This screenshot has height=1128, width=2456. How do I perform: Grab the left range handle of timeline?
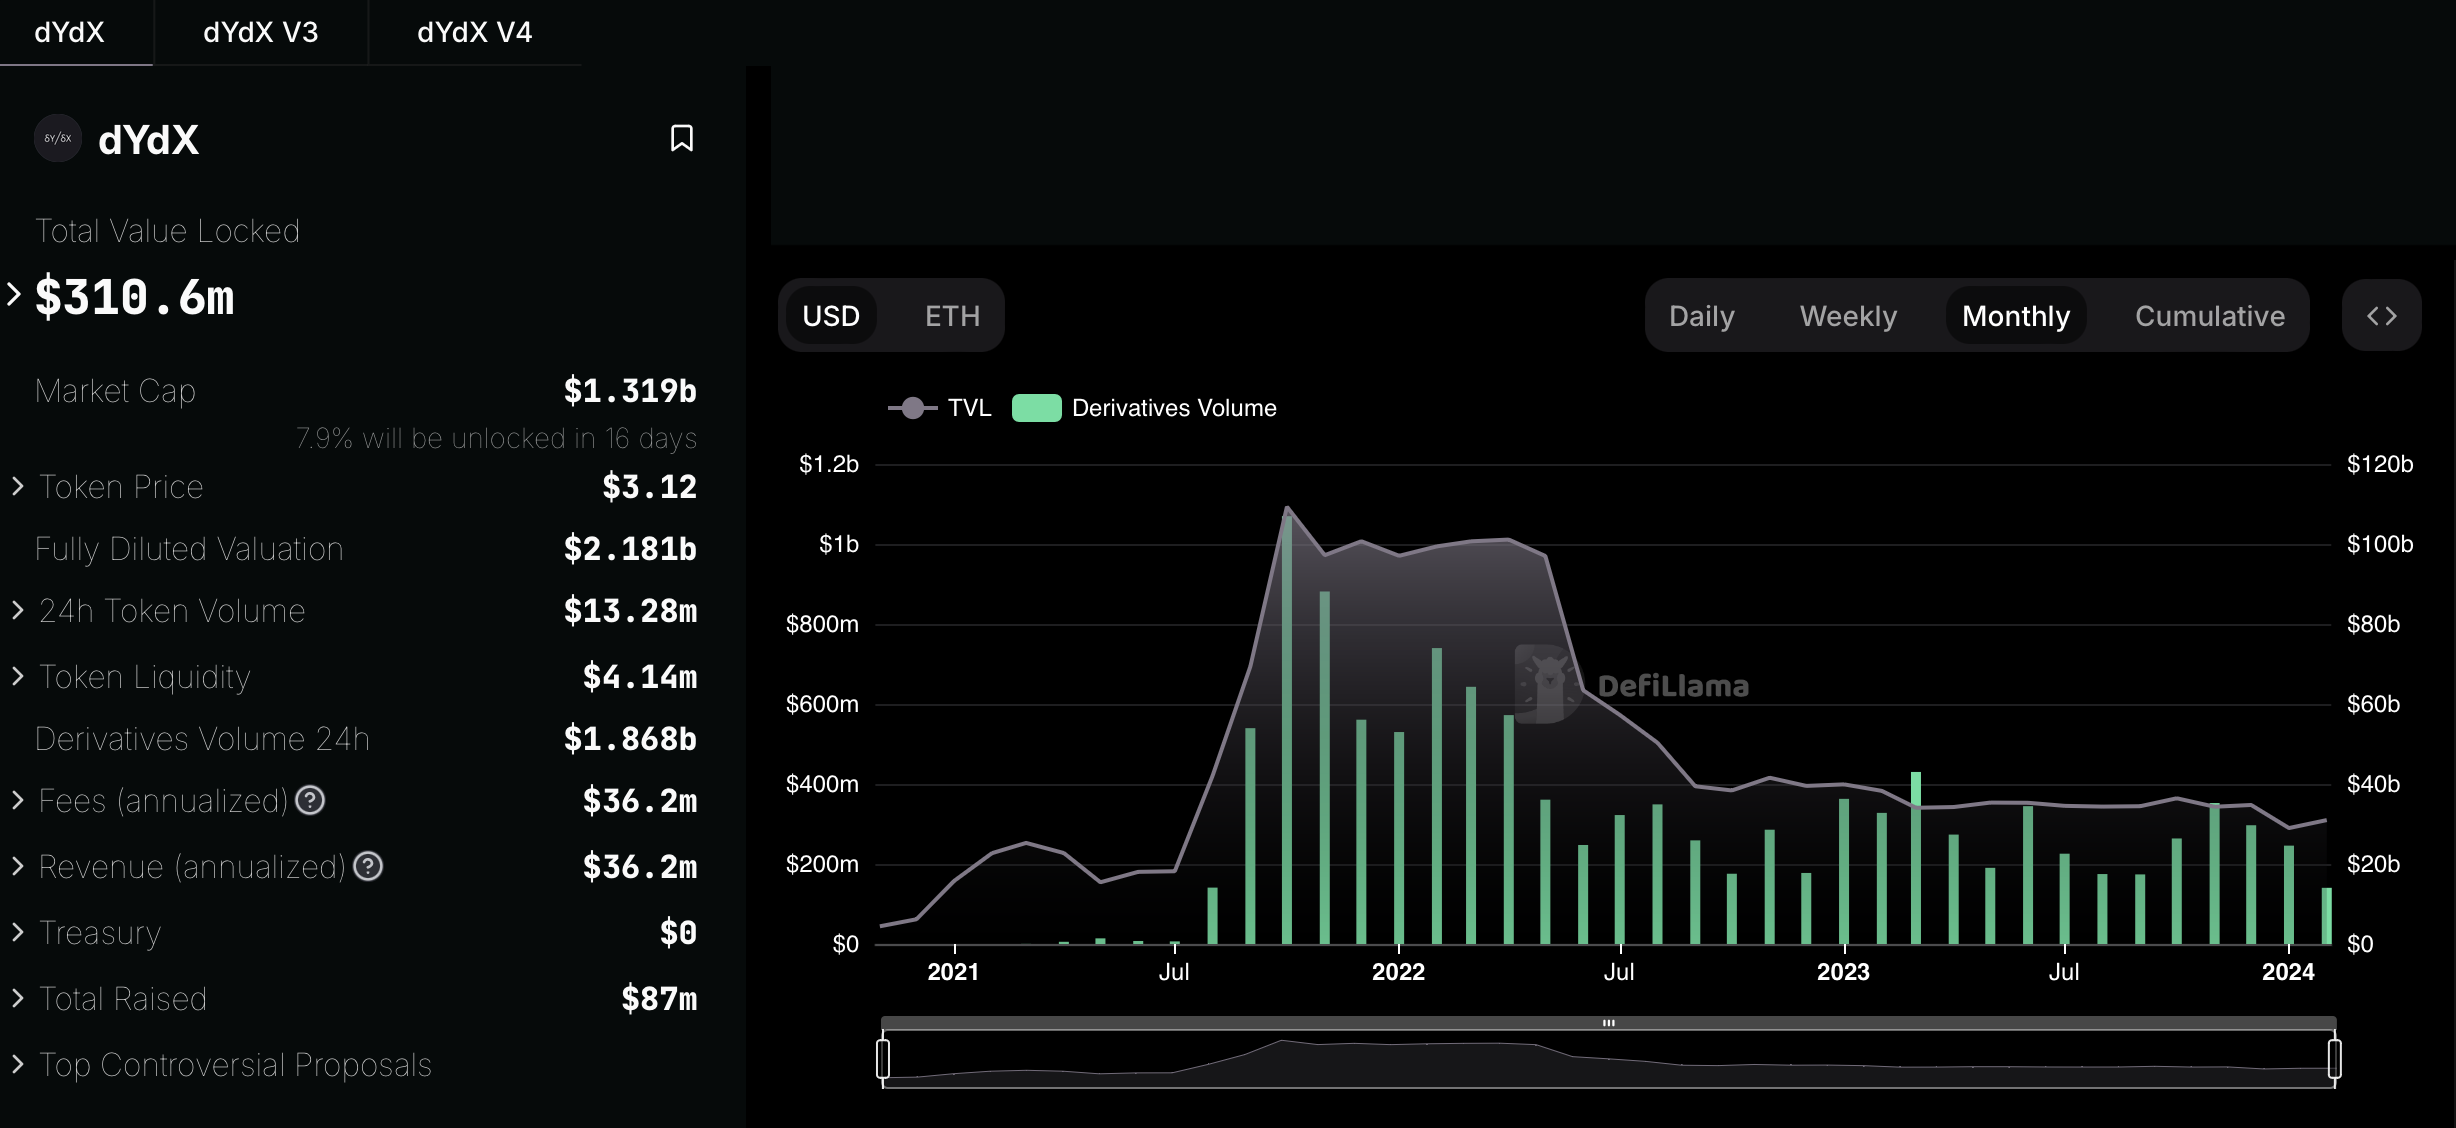coord(883,1058)
